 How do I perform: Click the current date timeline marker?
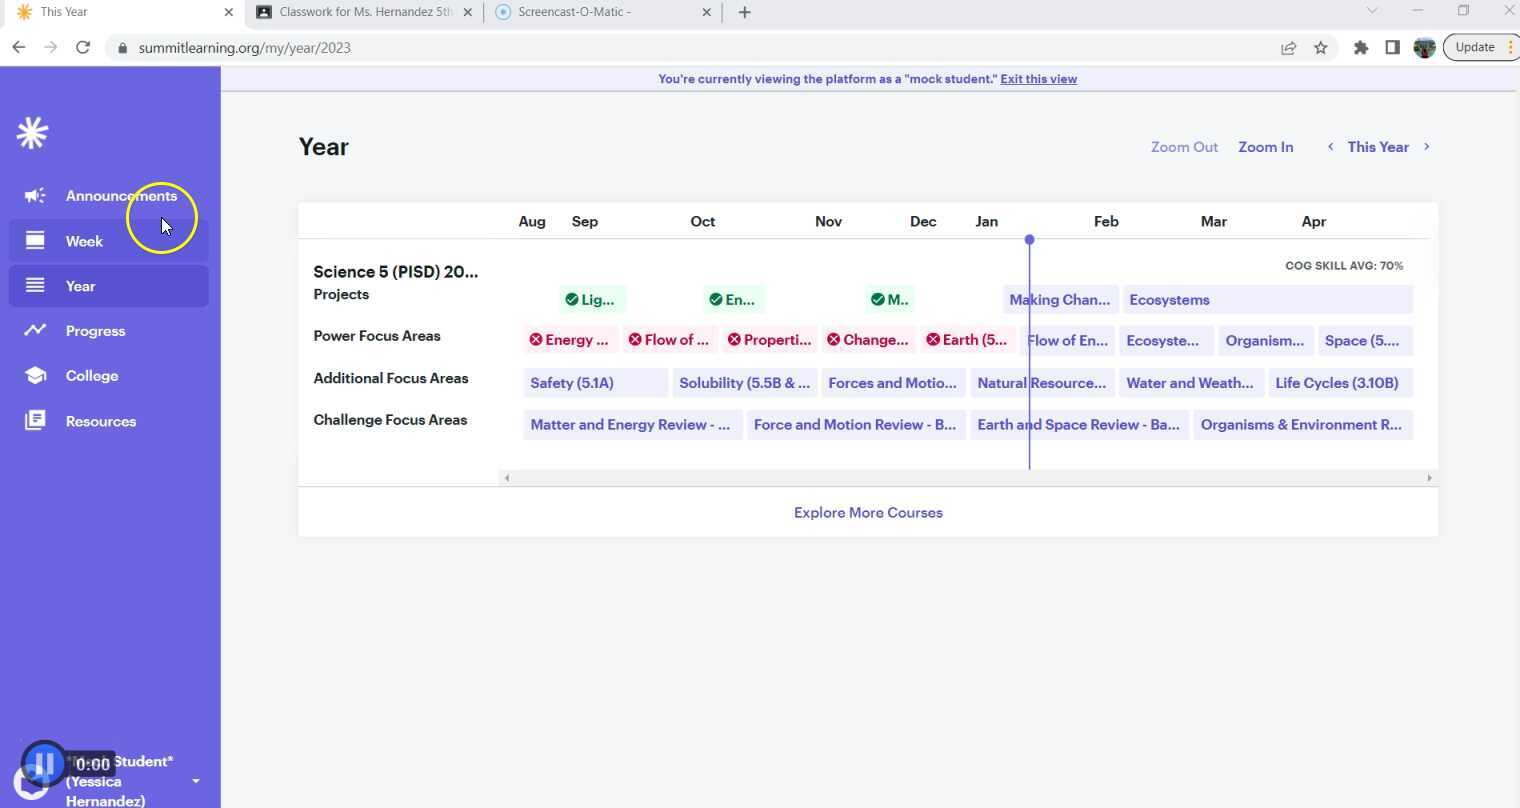[x=1029, y=240]
